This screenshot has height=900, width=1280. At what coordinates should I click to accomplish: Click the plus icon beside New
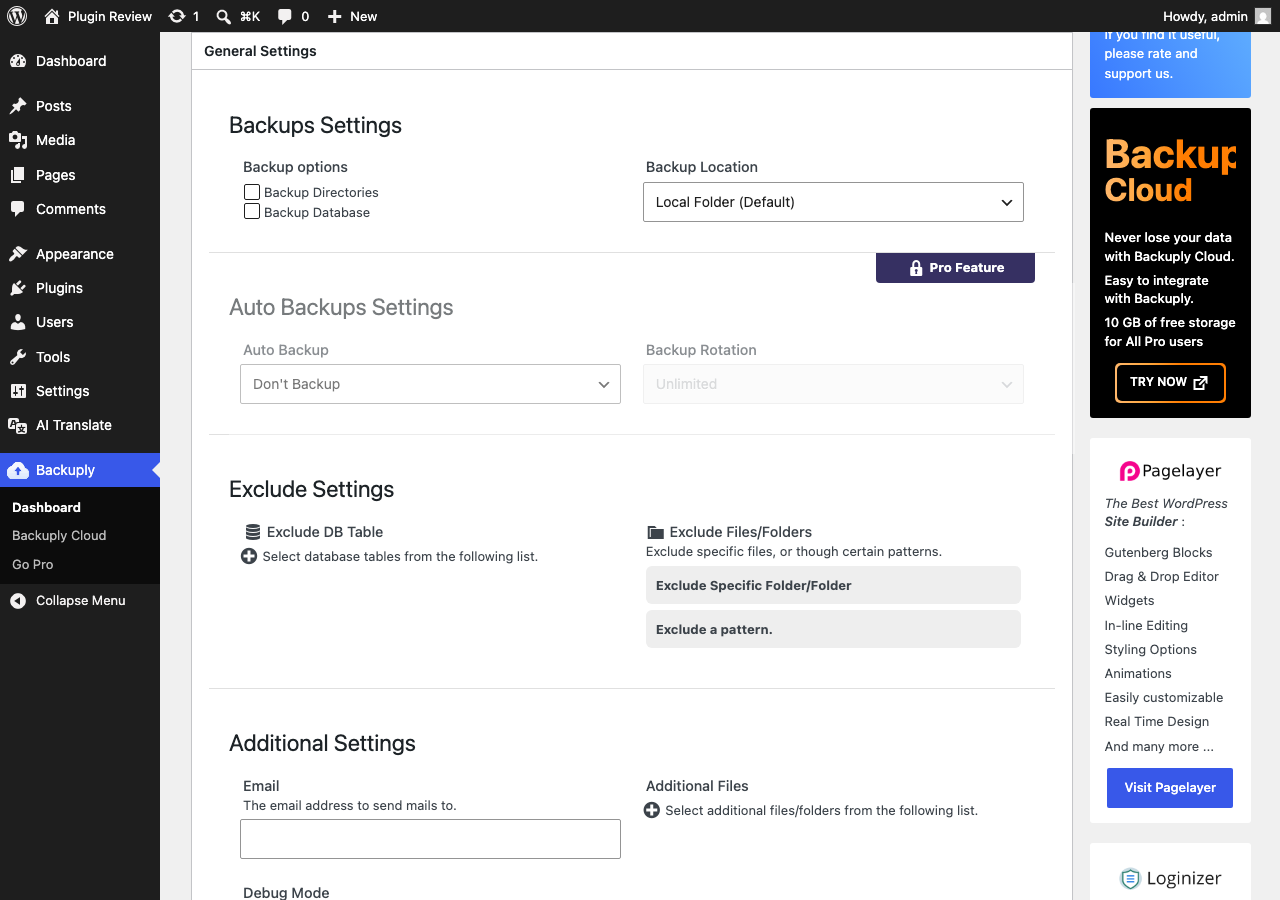pos(335,16)
